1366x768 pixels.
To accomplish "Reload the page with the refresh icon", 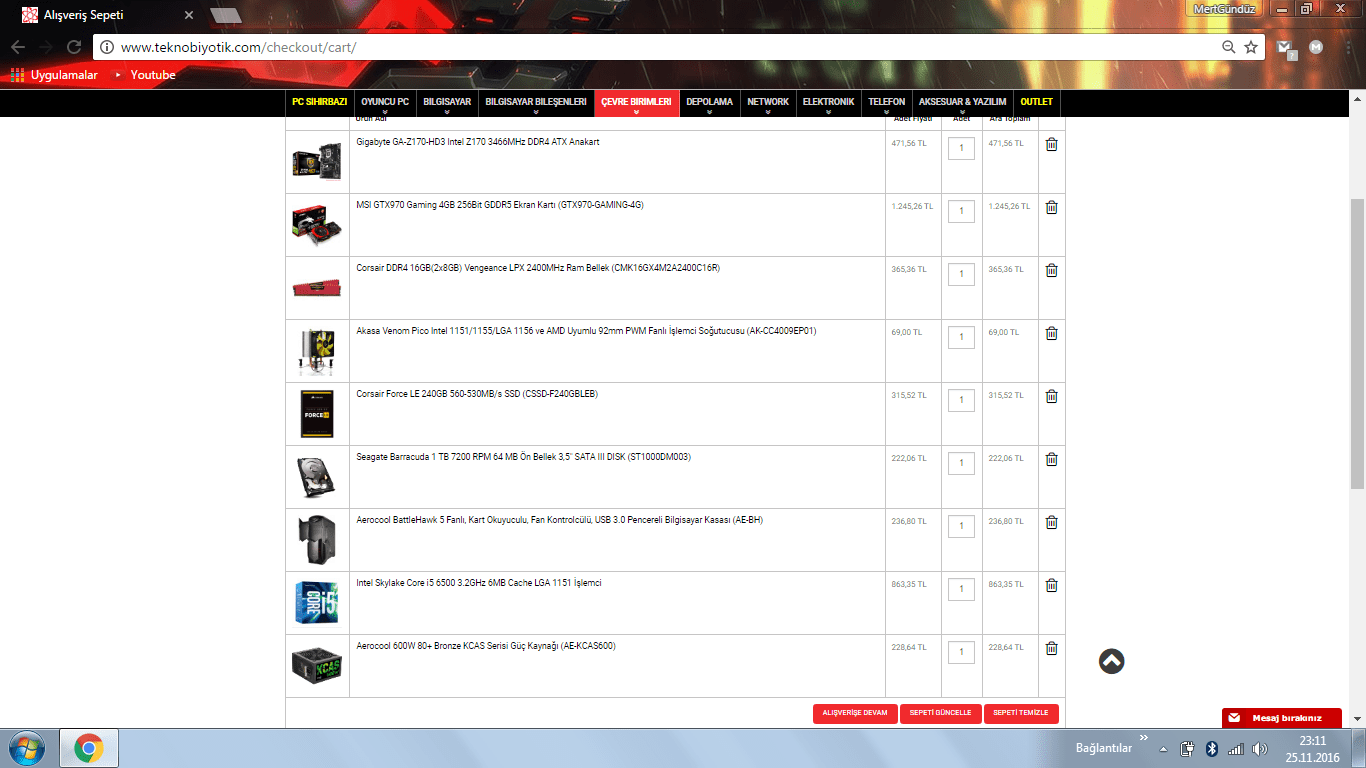I will tap(74, 47).
